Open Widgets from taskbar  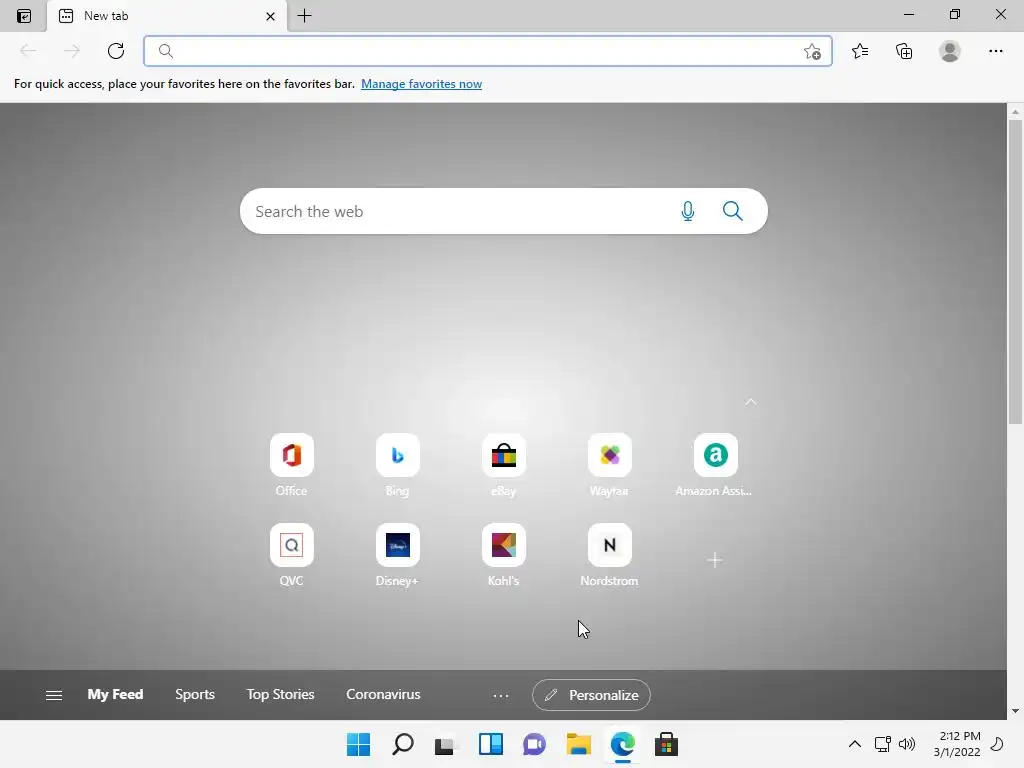[490, 744]
